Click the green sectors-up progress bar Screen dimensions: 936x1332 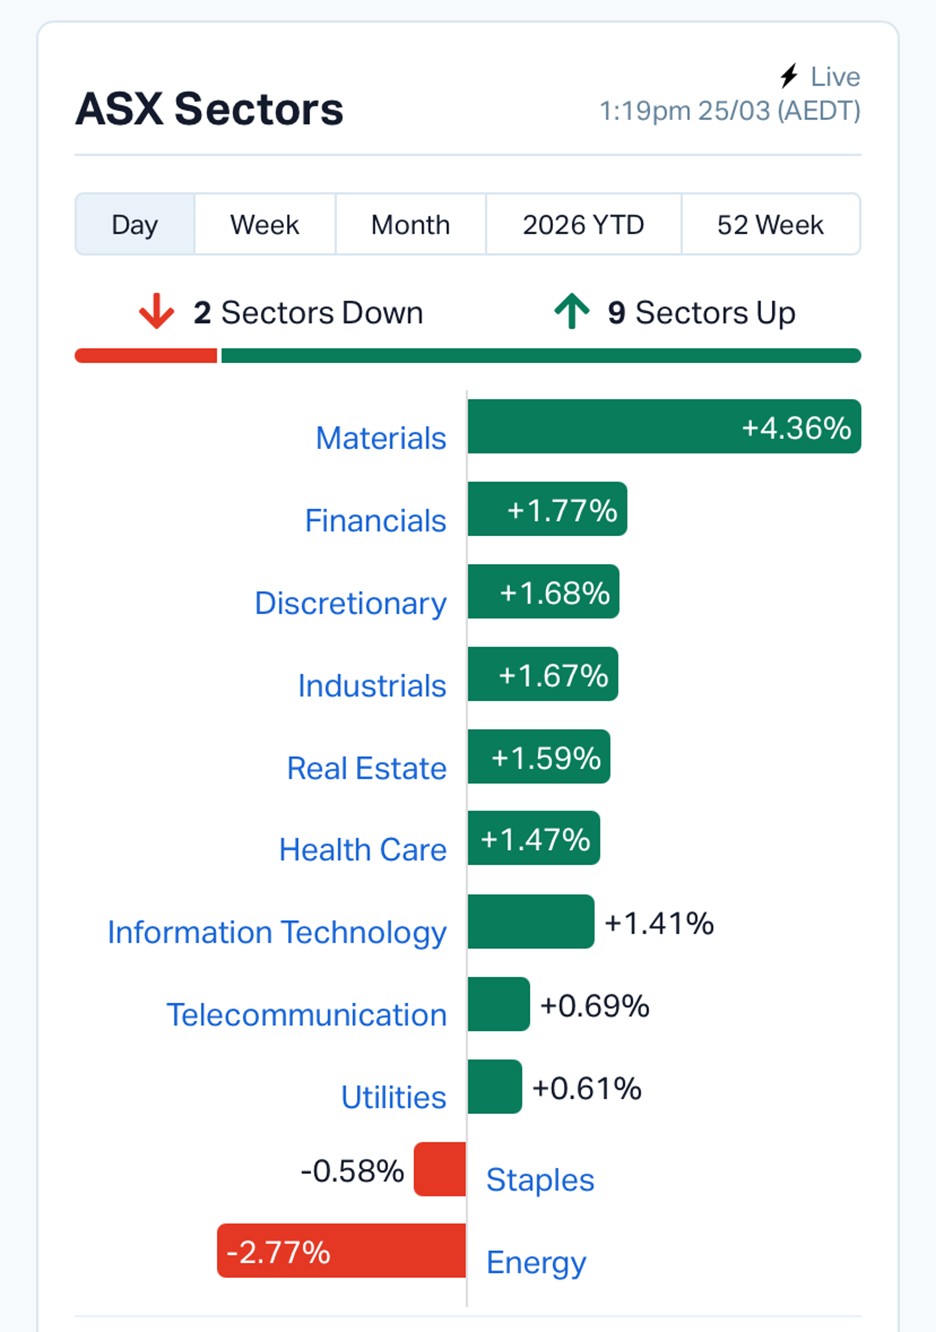click(x=540, y=356)
